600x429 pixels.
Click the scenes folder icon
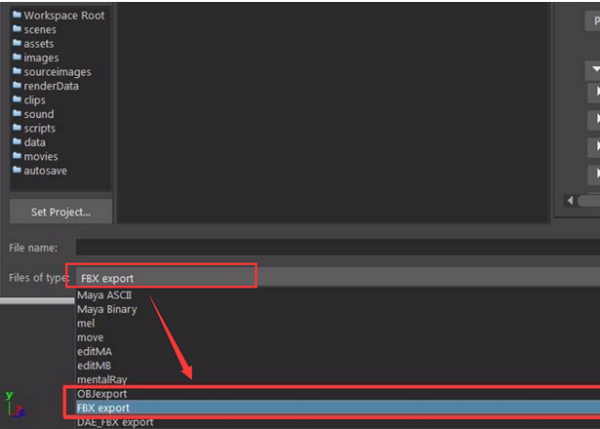coord(17,29)
